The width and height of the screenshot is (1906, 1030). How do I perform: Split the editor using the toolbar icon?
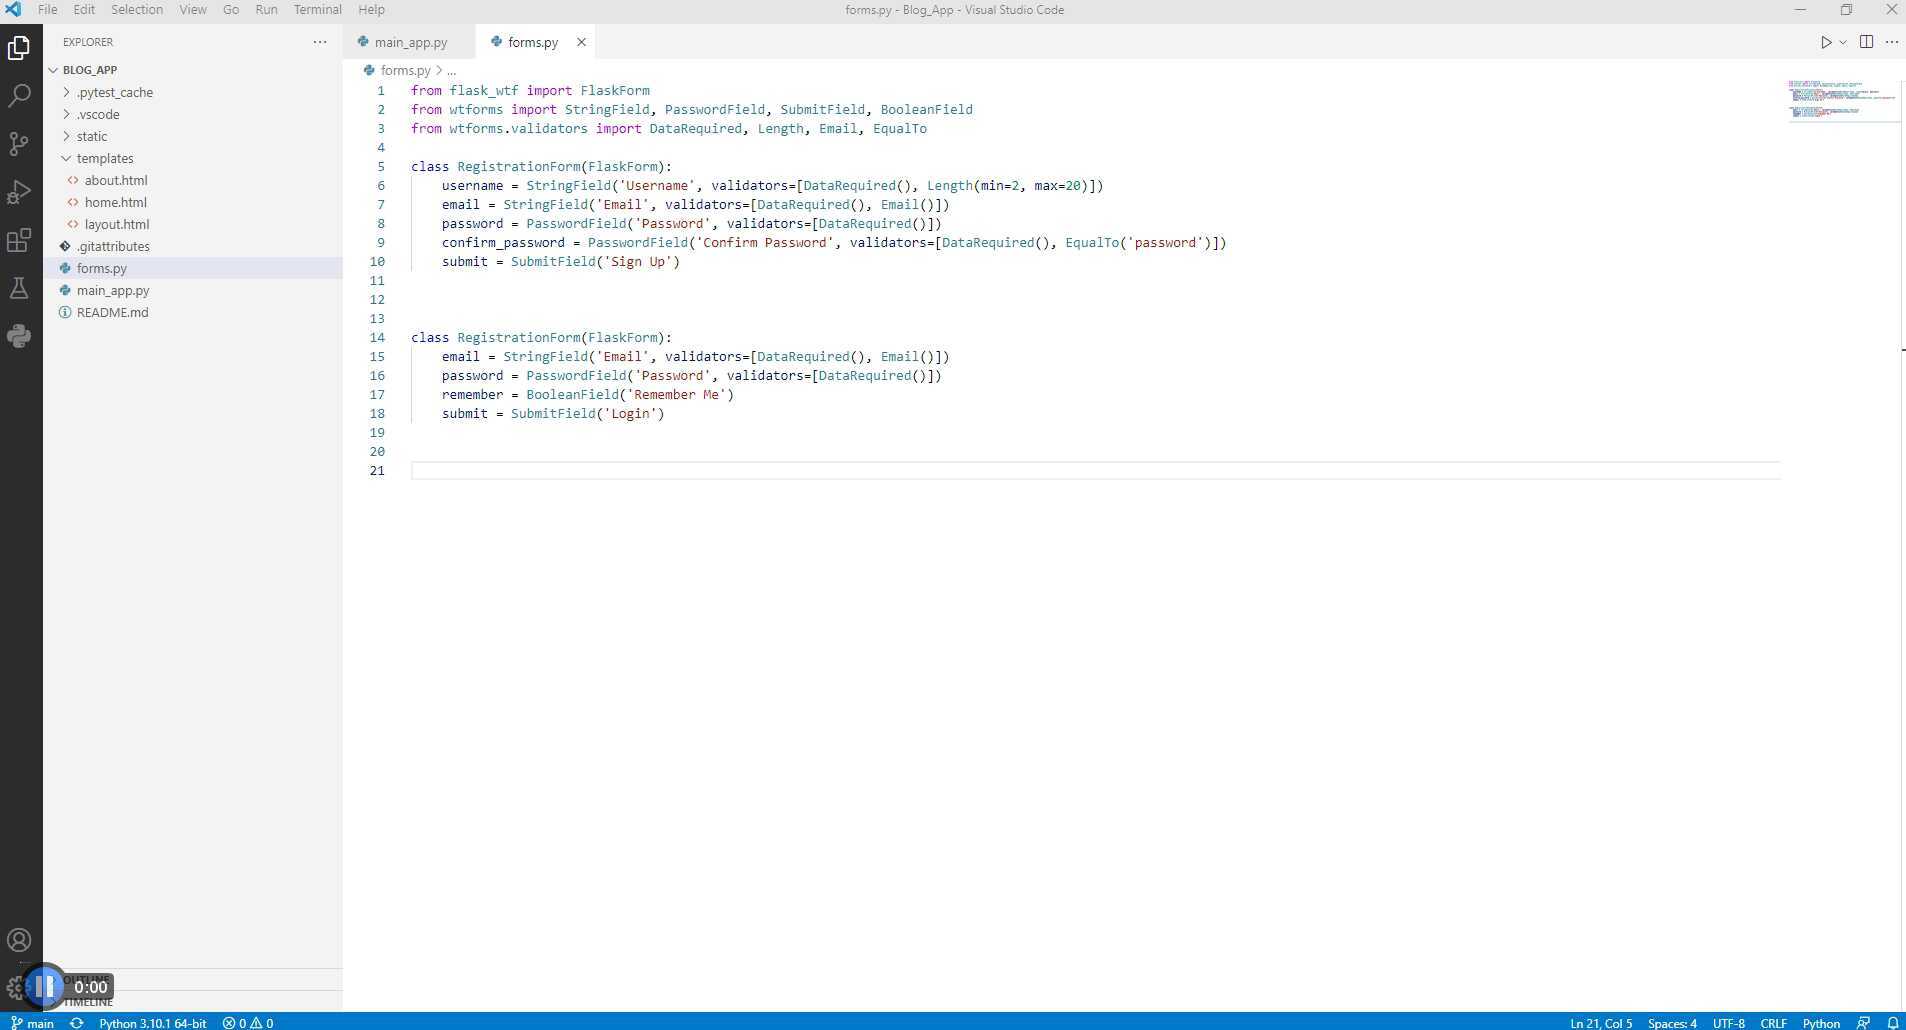coord(1864,41)
